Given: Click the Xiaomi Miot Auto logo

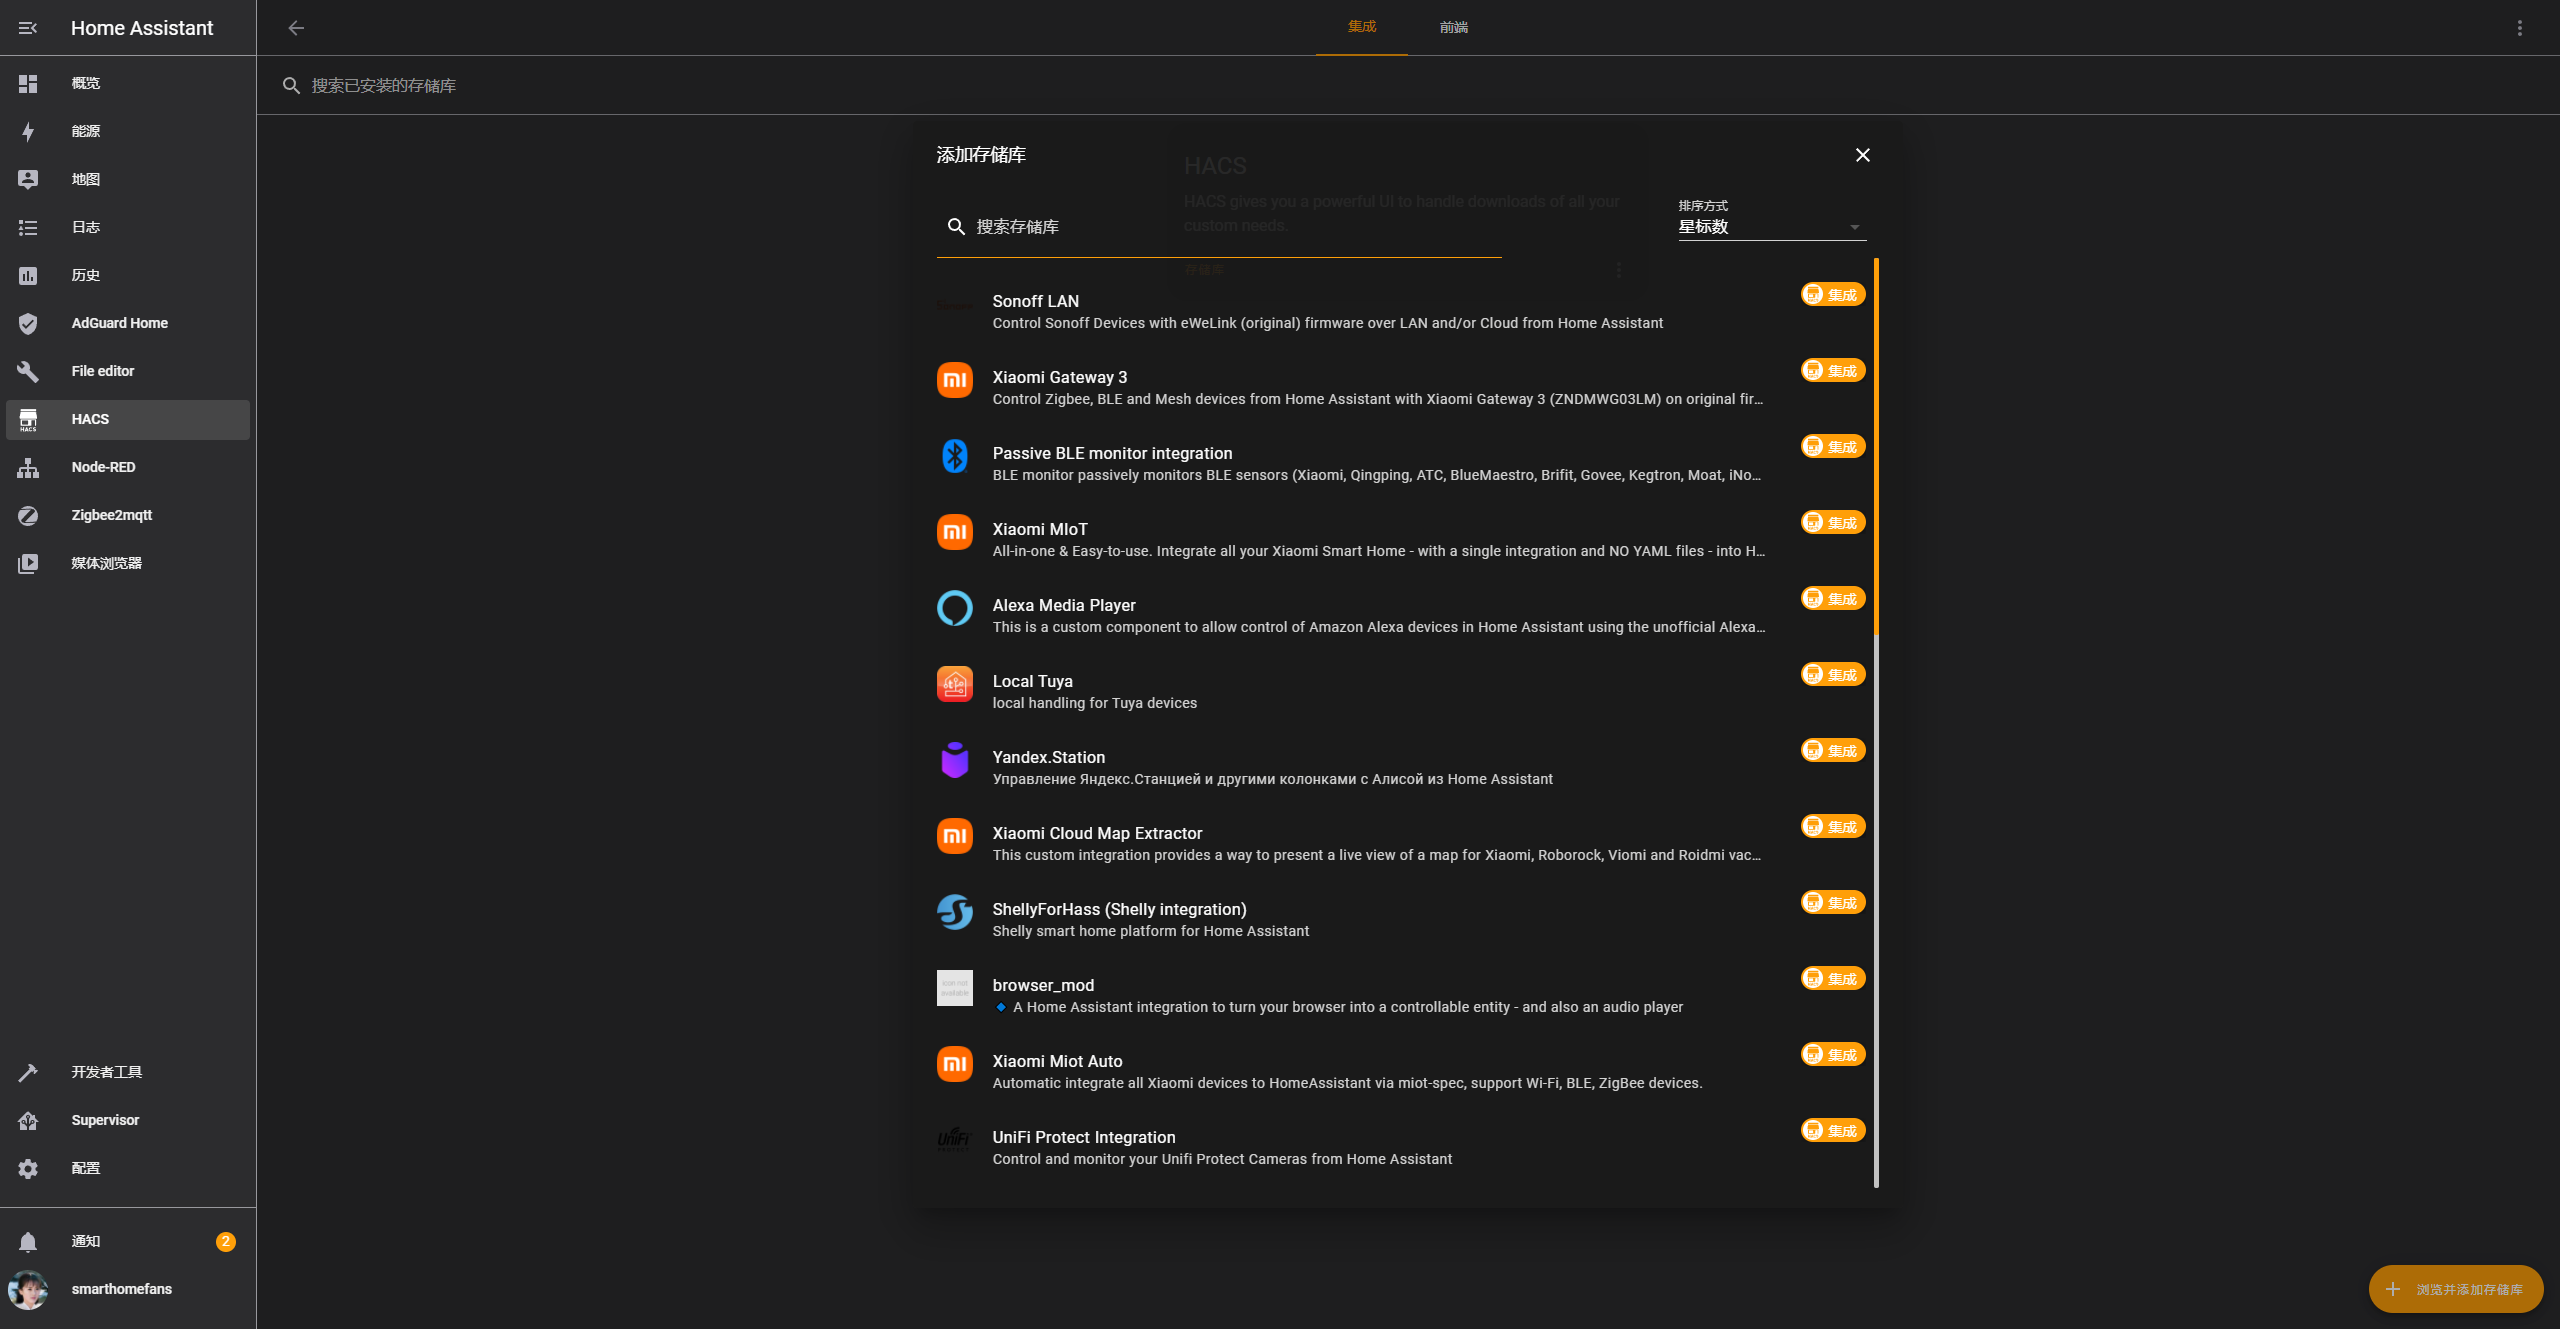Looking at the screenshot, I should click(955, 1064).
